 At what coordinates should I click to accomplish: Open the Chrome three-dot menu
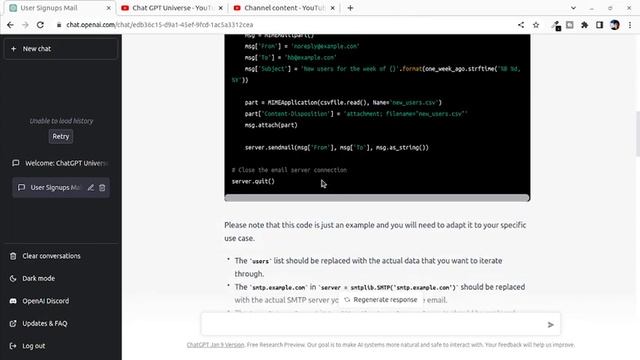(630, 25)
